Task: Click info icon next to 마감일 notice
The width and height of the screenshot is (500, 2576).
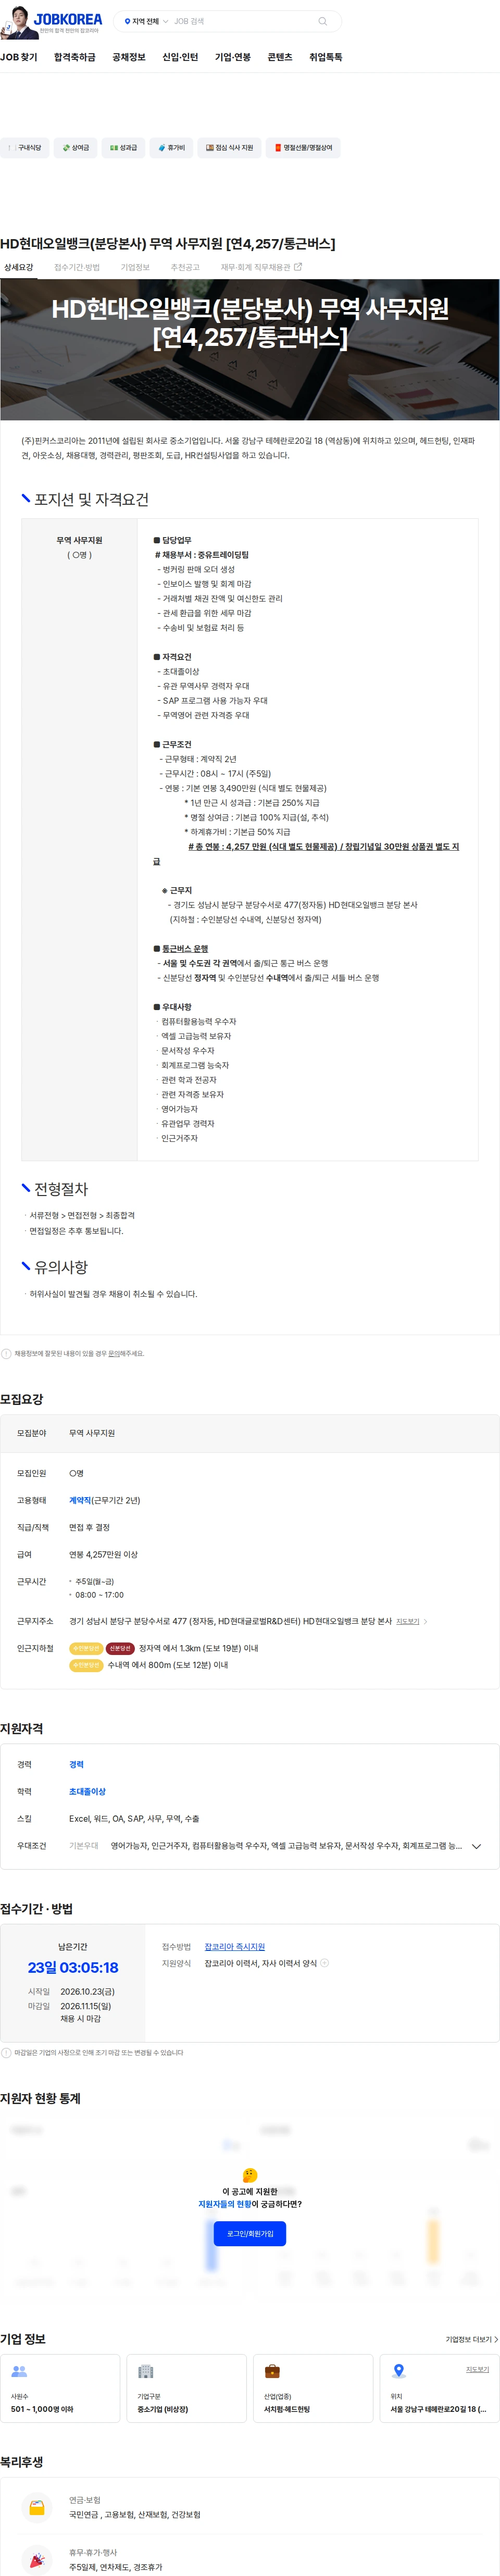Action: [x=6, y=2052]
